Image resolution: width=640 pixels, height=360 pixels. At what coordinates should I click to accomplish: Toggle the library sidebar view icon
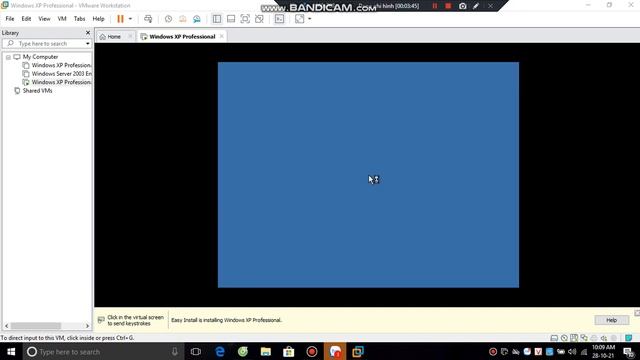coord(217,19)
